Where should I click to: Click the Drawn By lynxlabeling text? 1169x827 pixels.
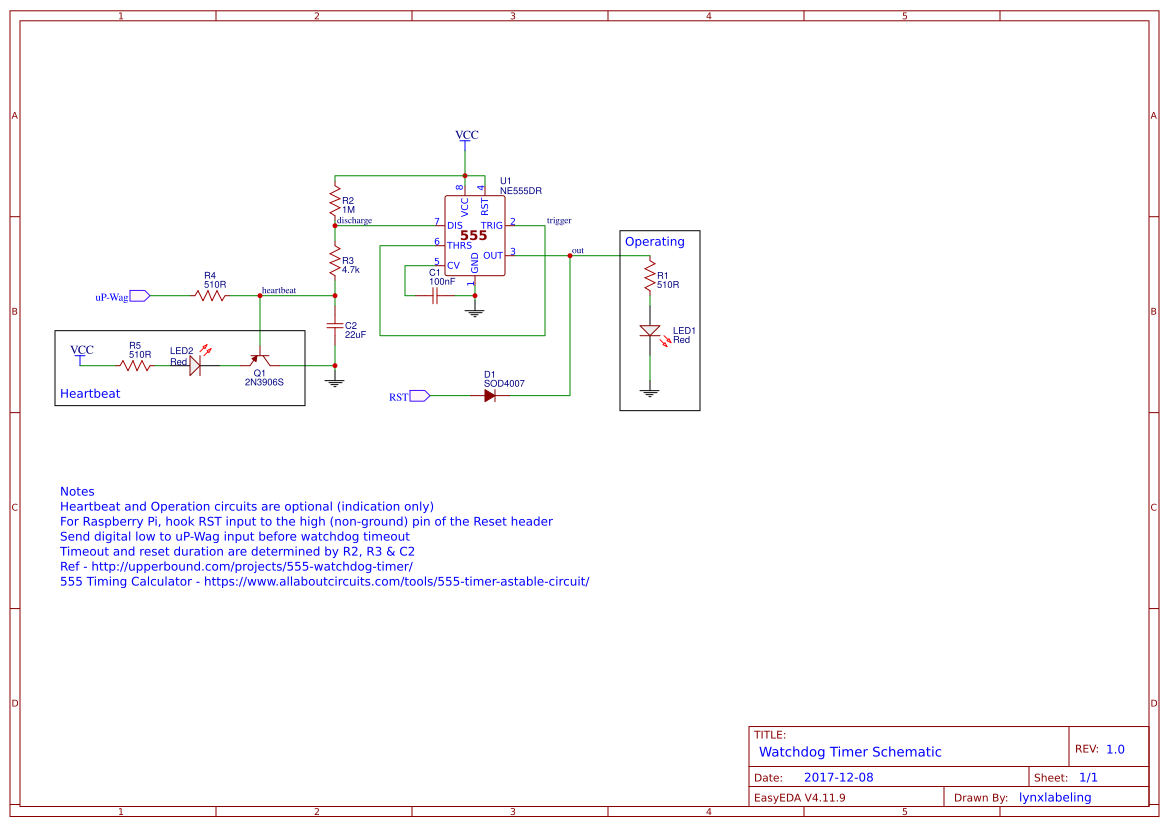click(x=1054, y=797)
